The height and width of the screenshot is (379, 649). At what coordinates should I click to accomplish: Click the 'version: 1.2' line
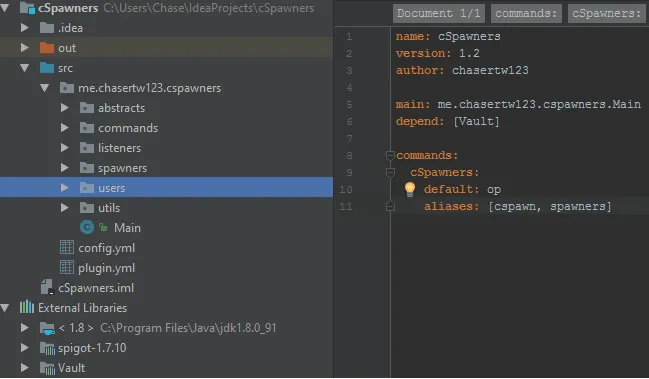point(437,53)
